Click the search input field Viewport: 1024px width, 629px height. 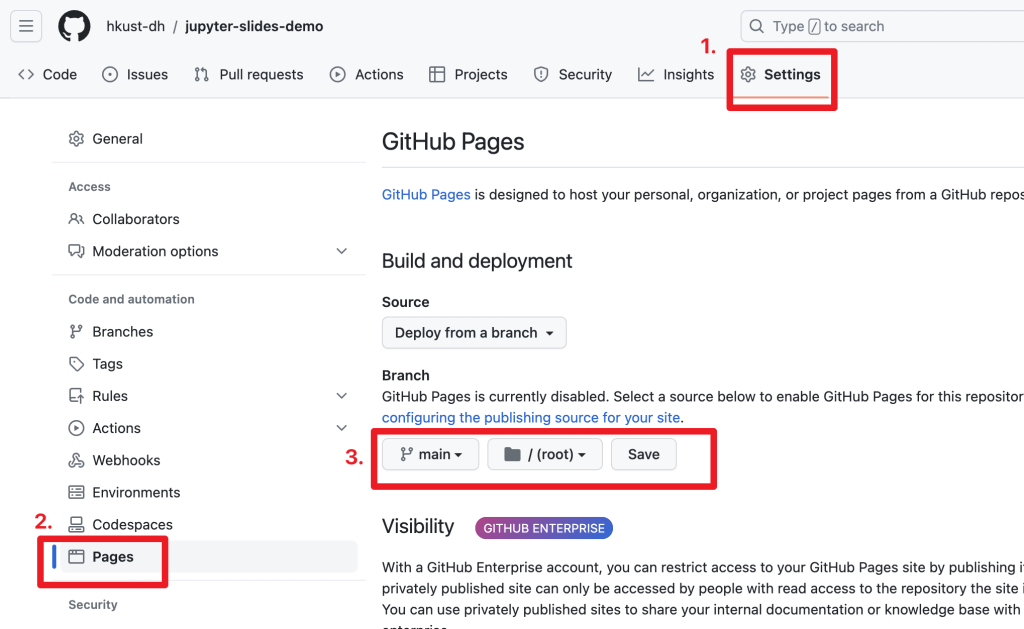[880, 27]
